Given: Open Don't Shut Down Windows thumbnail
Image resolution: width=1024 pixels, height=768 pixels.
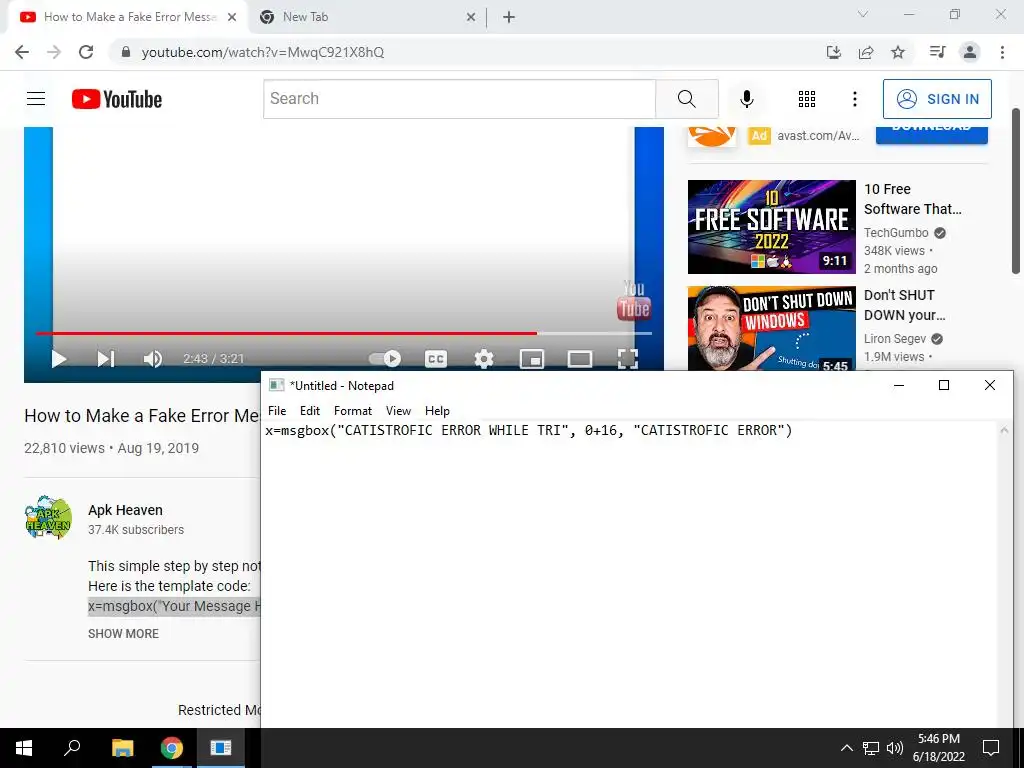Looking at the screenshot, I should (771, 328).
